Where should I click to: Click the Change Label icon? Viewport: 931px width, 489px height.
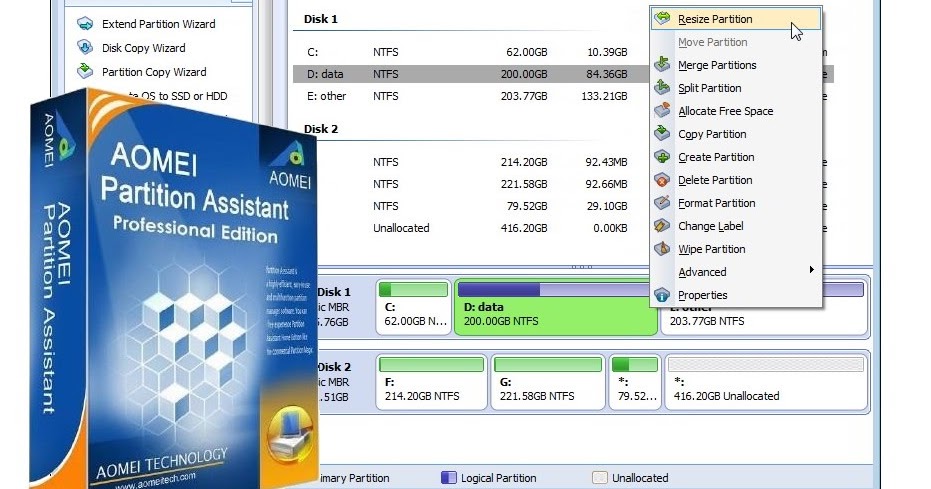[x=662, y=226]
